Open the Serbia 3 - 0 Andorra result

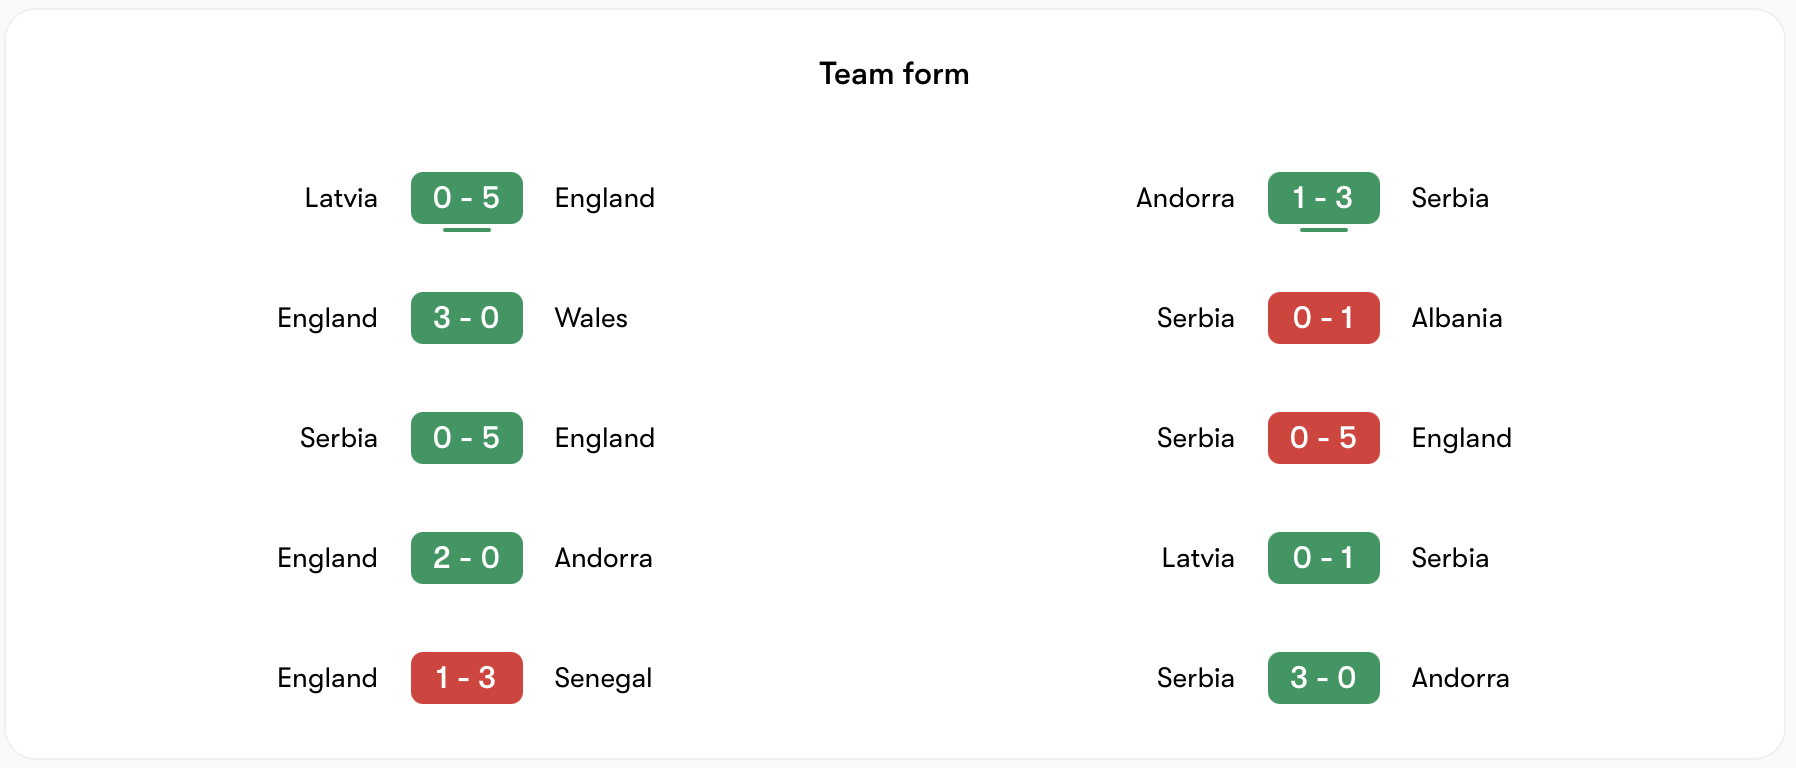tap(1323, 678)
